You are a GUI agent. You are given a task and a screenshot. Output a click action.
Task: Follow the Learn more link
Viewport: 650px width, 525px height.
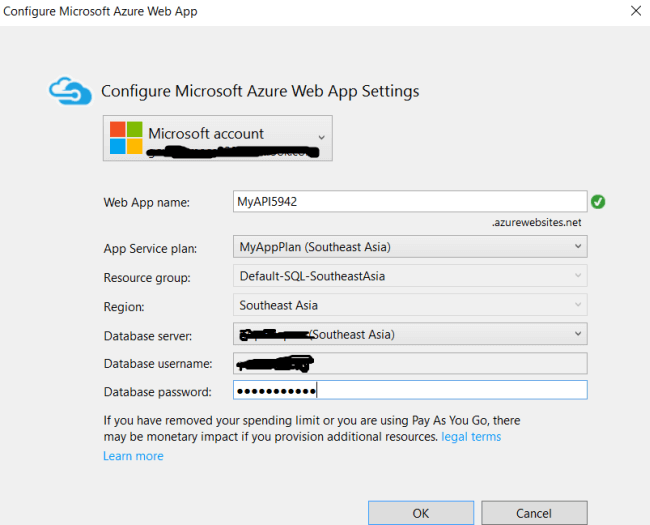coord(133,456)
